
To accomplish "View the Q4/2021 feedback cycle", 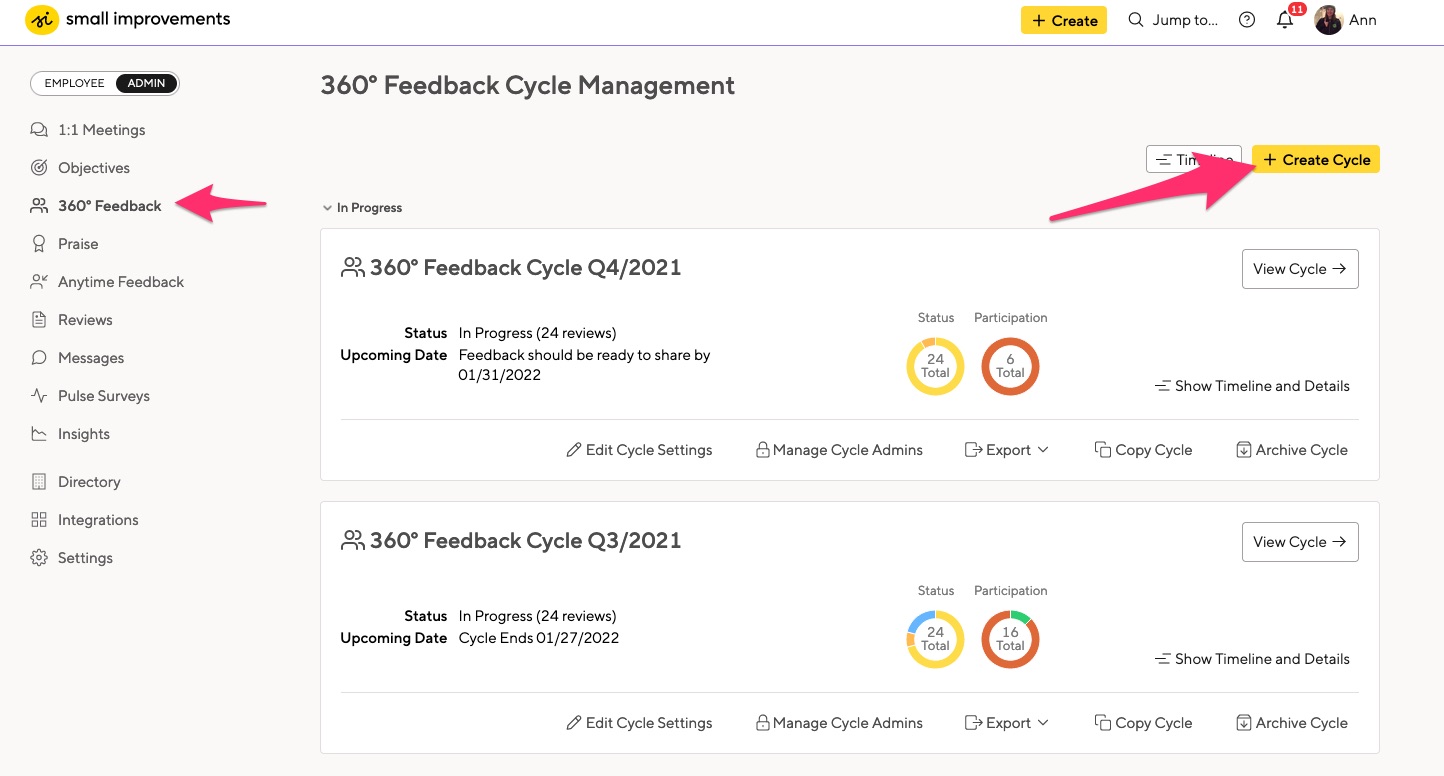I will coord(1300,268).
